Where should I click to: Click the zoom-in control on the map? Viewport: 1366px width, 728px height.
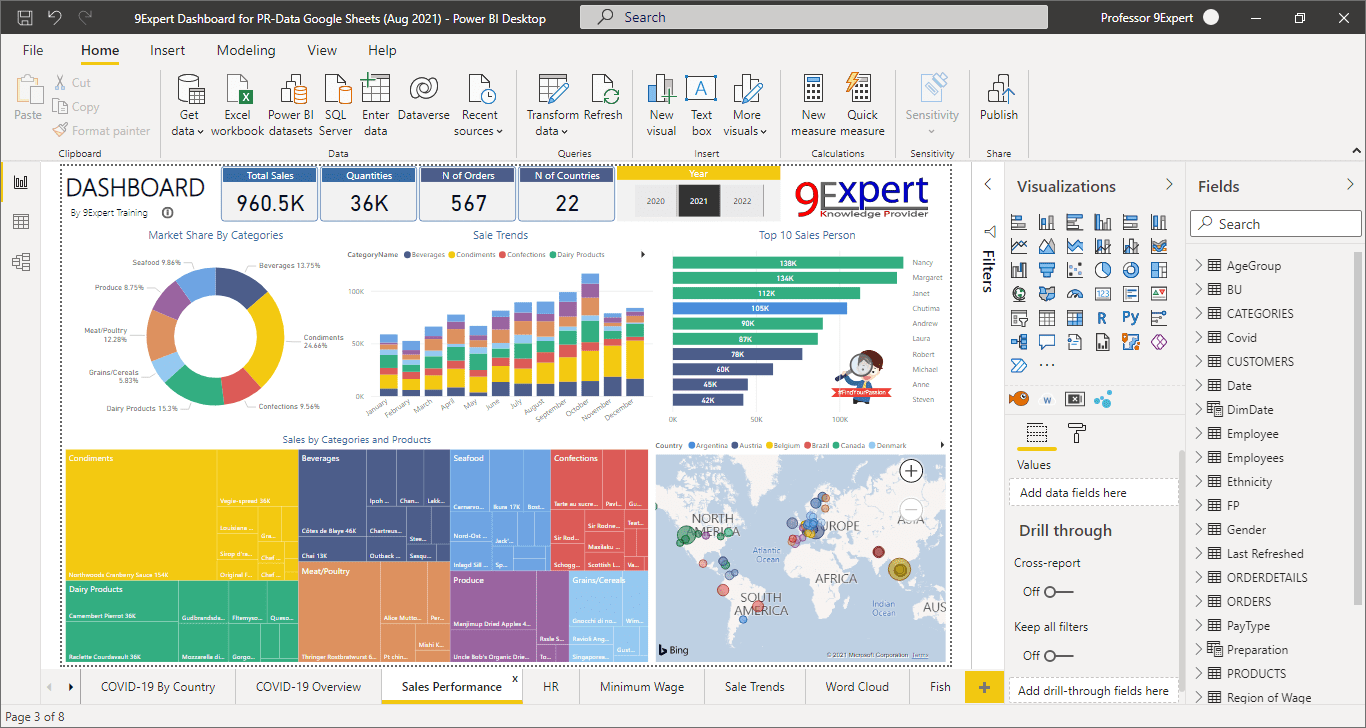point(911,470)
